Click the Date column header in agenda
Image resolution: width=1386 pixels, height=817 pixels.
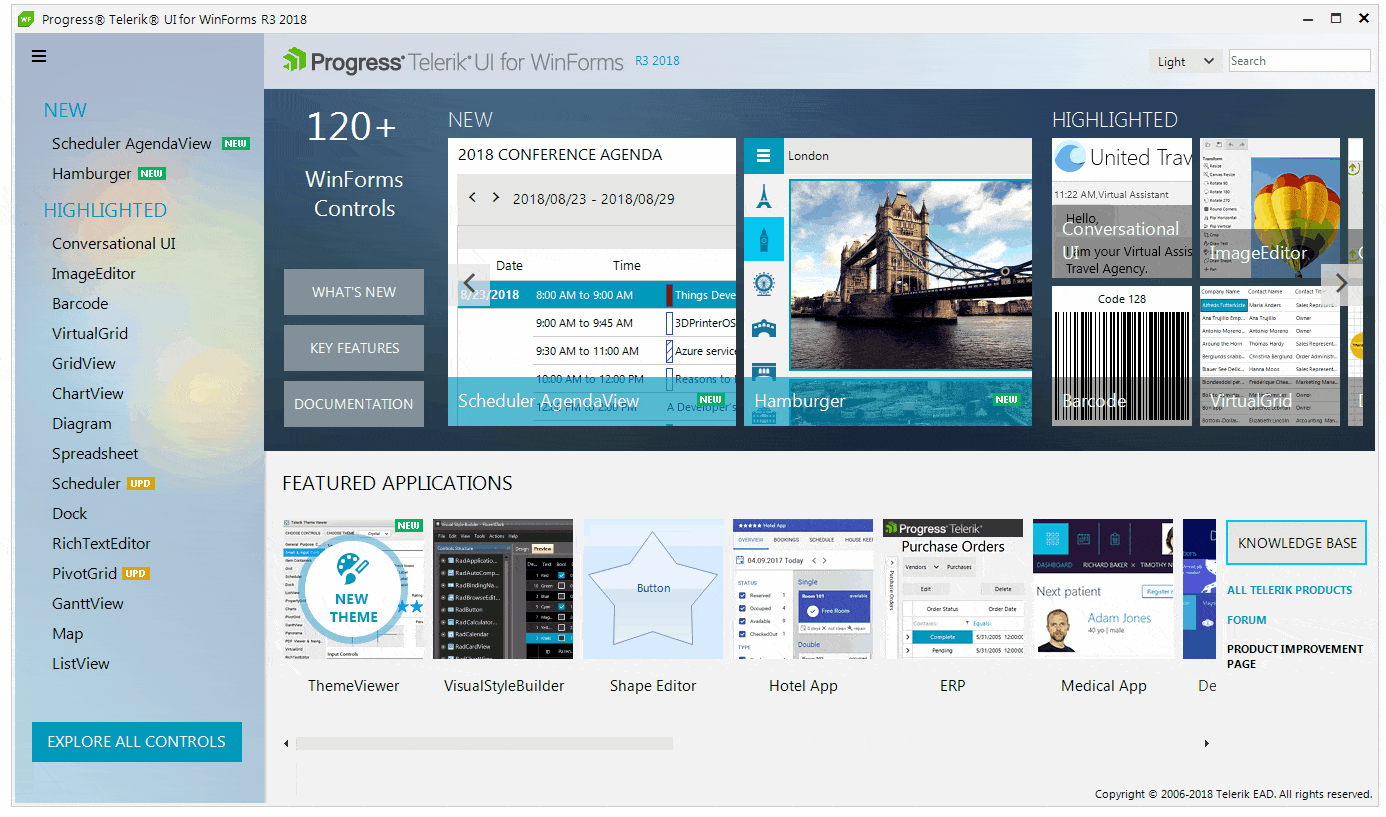click(509, 265)
